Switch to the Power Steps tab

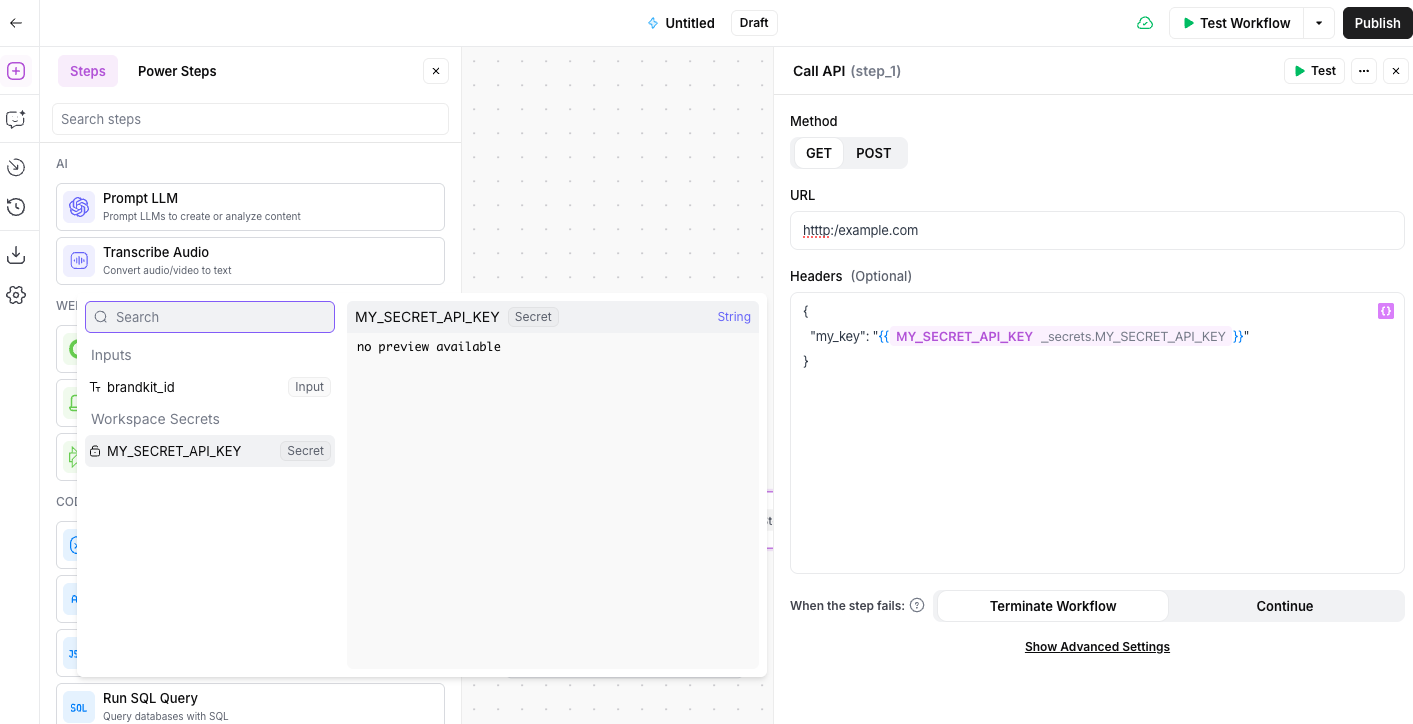click(x=177, y=71)
